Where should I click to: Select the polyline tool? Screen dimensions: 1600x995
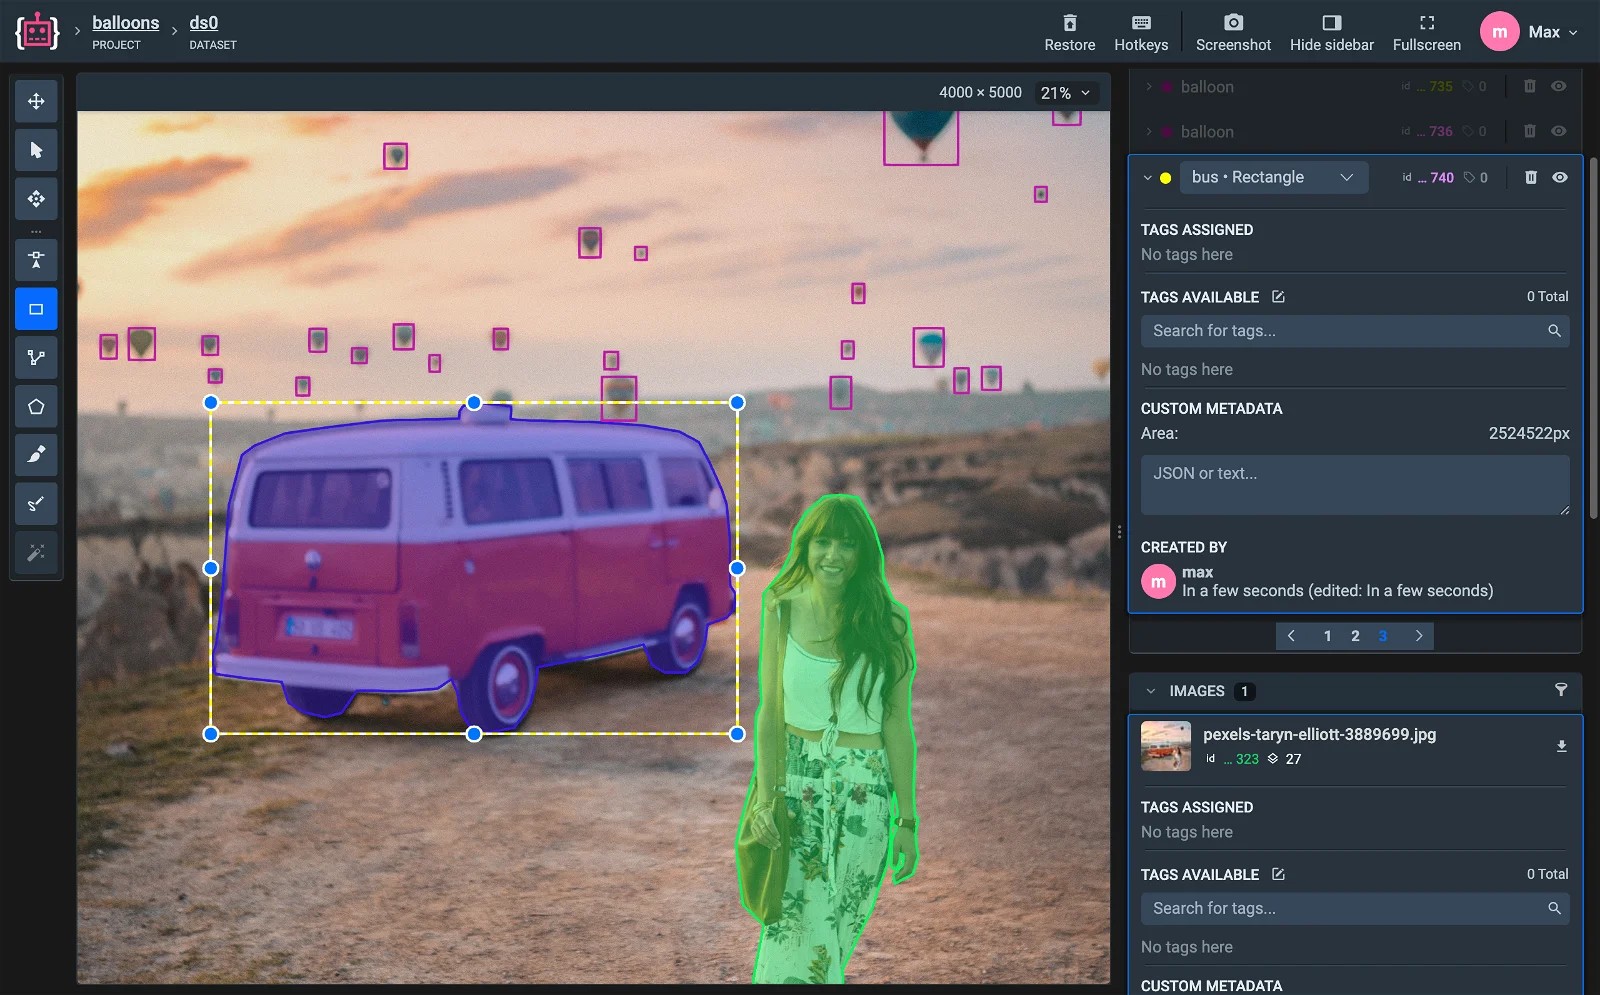pos(36,358)
